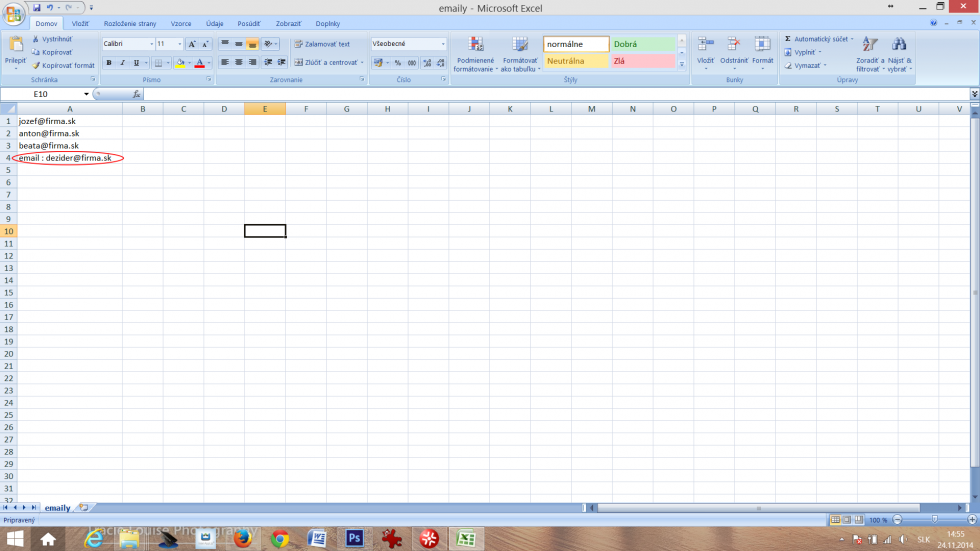This screenshot has width=980, height=551.
Task: Align text right
Action: pyautogui.click(x=252, y=62)
